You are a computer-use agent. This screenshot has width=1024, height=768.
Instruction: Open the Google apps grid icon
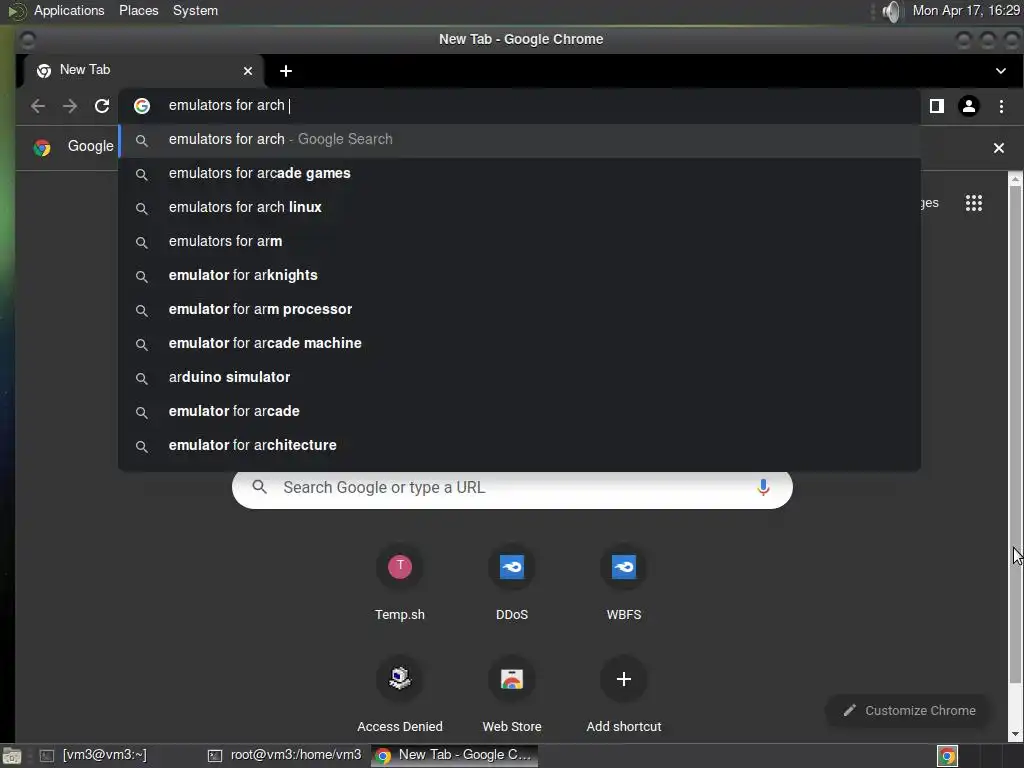974,203
